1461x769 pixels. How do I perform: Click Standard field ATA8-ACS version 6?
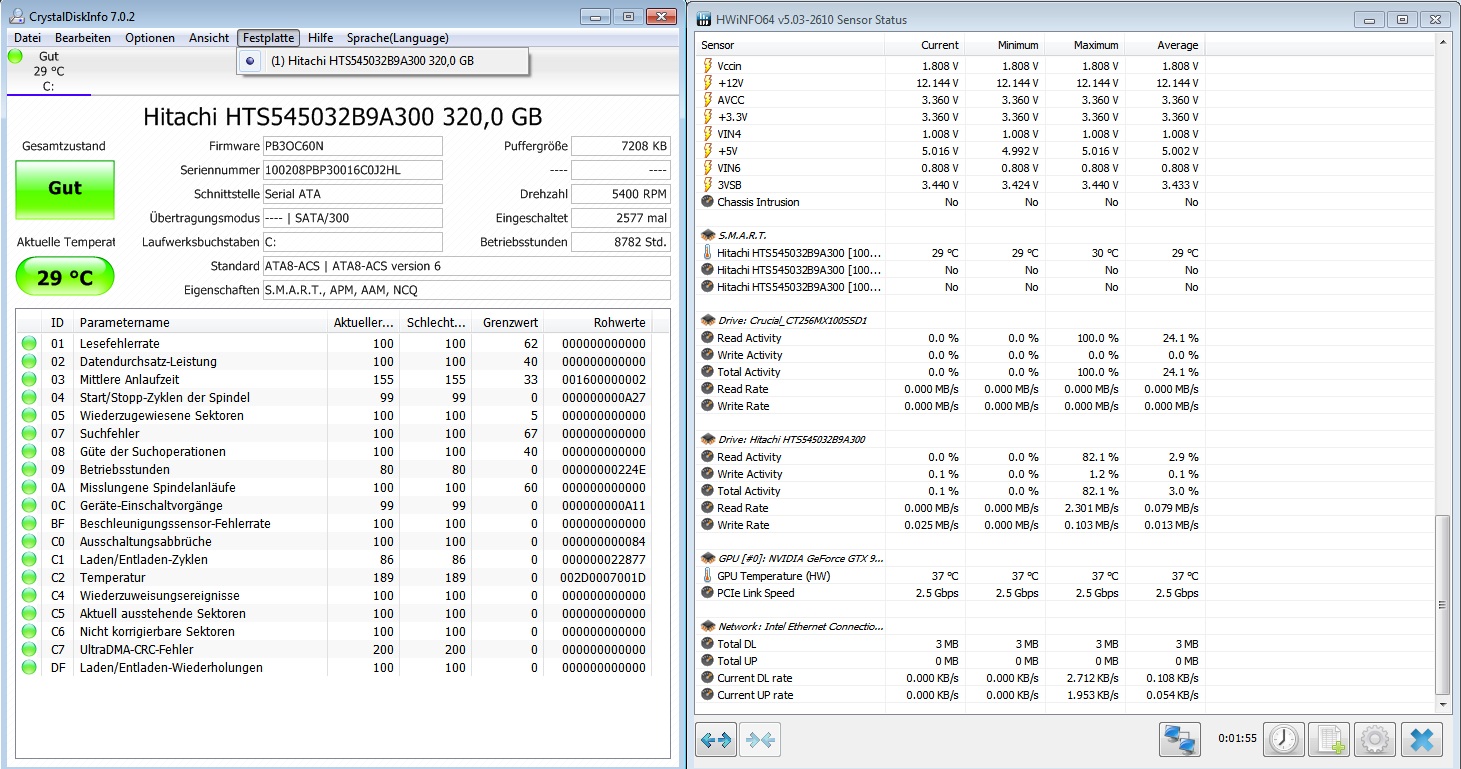coord(466,266)
